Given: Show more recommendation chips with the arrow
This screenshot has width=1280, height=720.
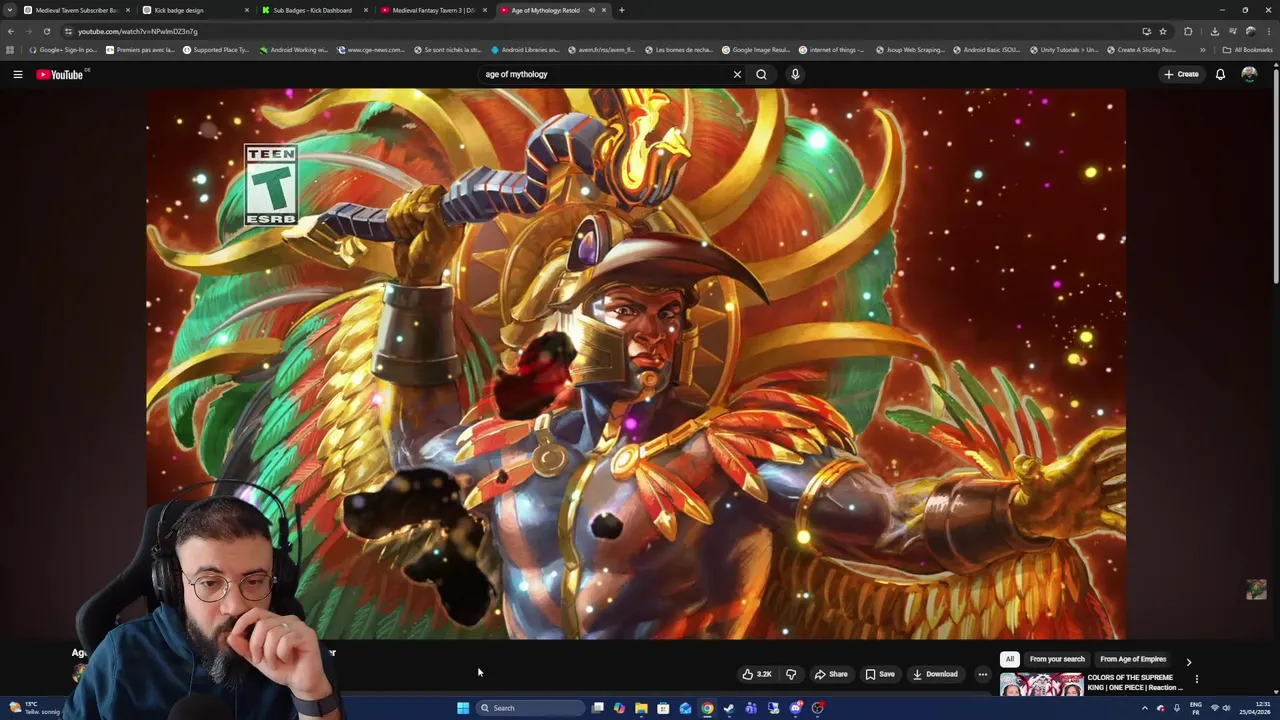Looking at the screenshot, I should coord(1188,662).
